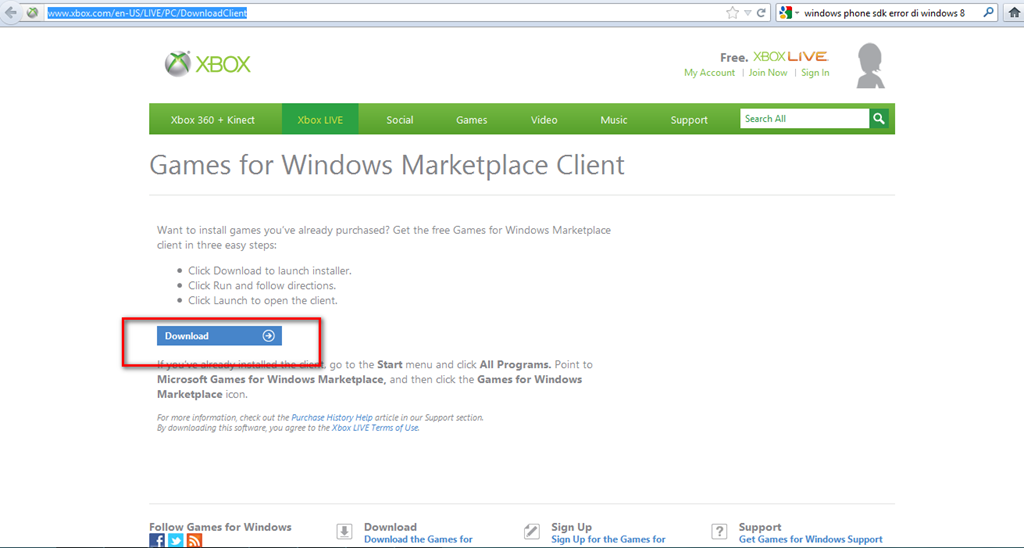The height and width of the screenshot is (548, 1024).
Task: Open the Facebook follow icon
Action: (157, 540)
